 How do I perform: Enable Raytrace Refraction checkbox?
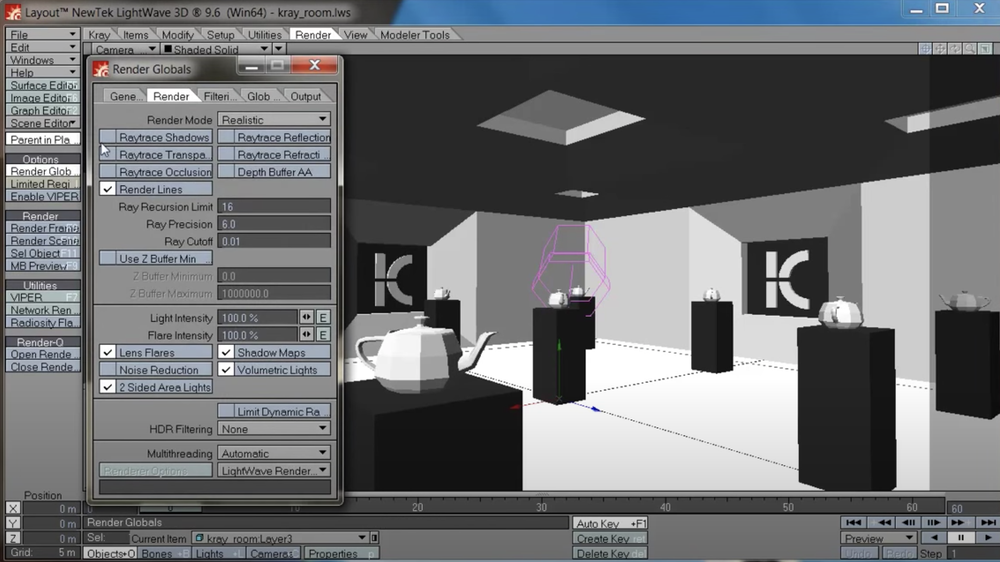pos(226,154)
